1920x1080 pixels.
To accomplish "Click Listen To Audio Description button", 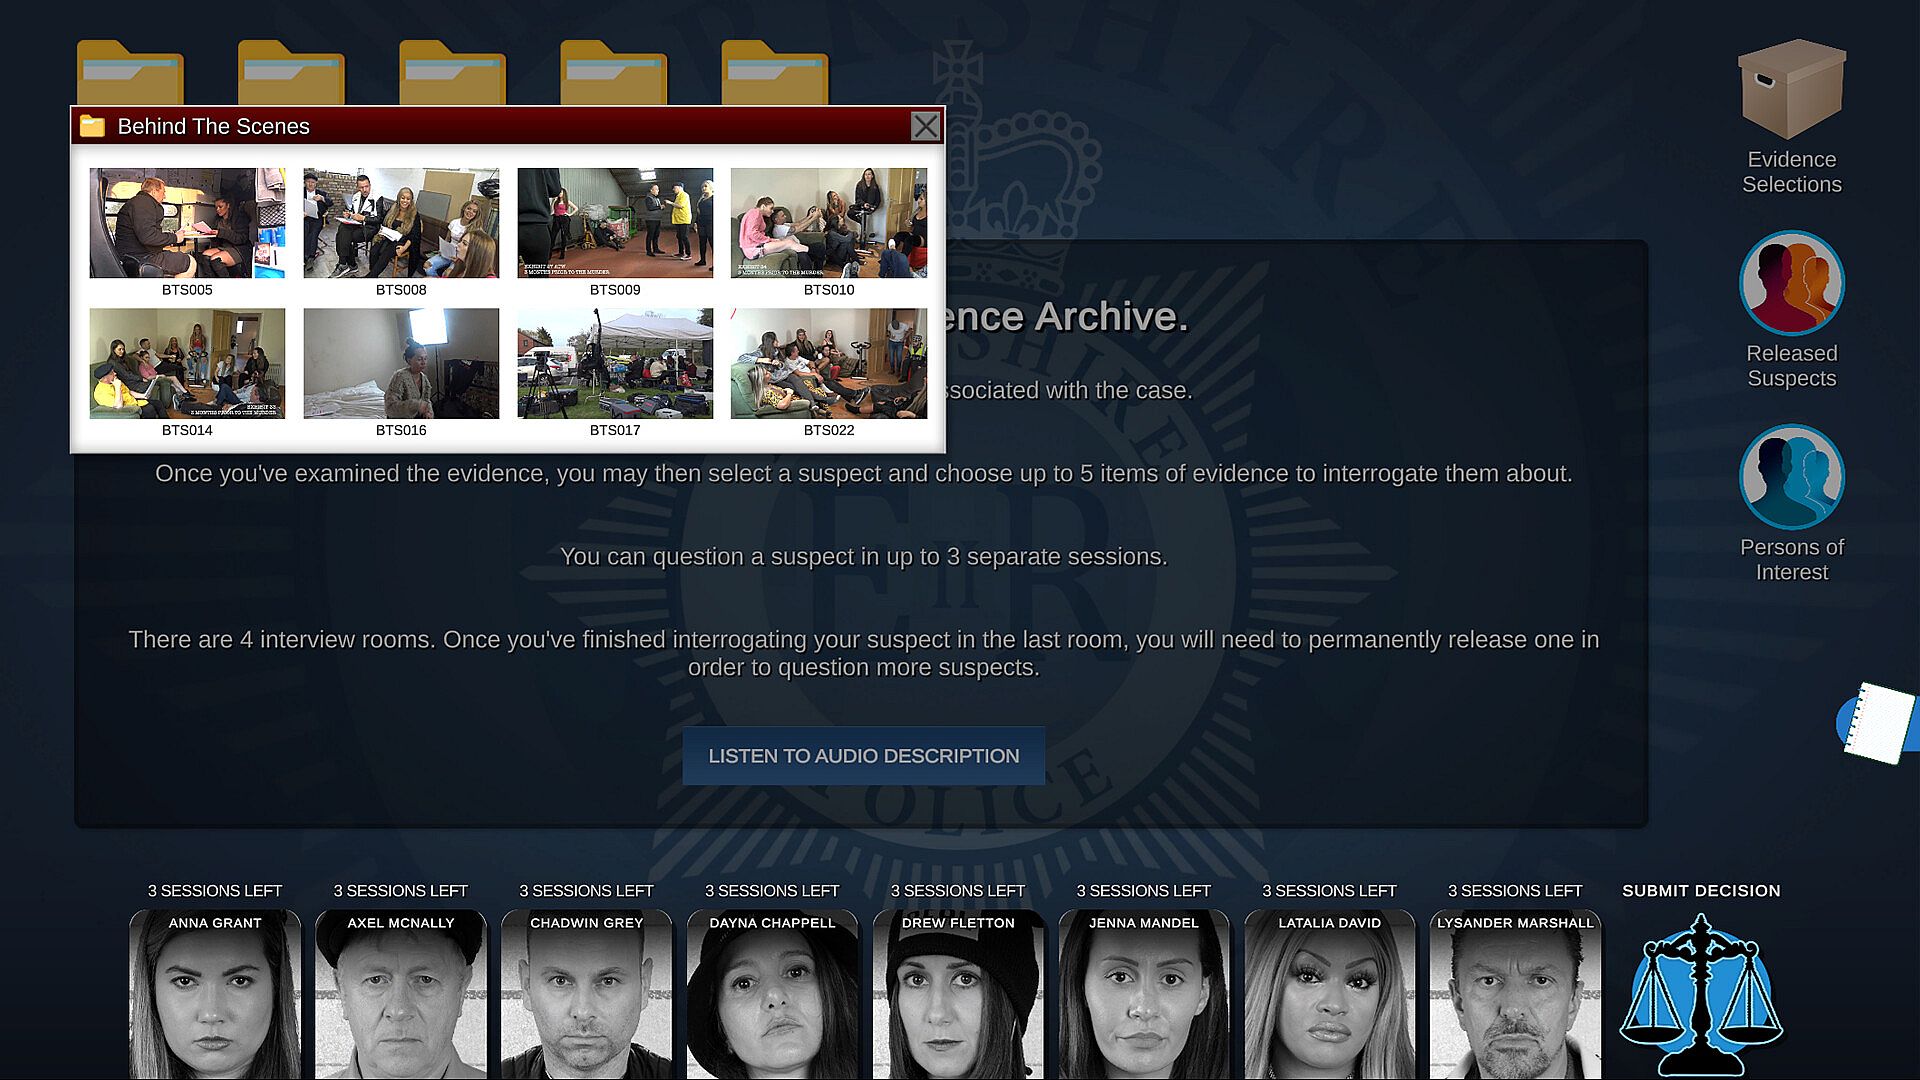I will [x=863, y=756].
